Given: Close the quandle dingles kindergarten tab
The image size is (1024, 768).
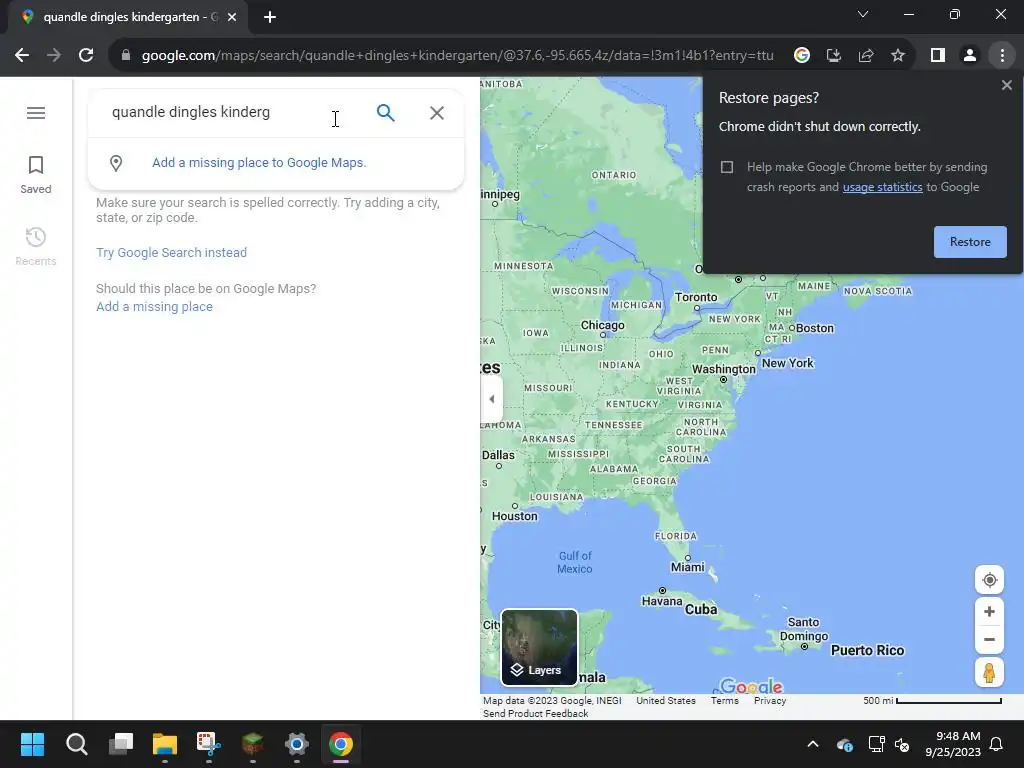Looking at the screenshot, I should click(232, 18).
